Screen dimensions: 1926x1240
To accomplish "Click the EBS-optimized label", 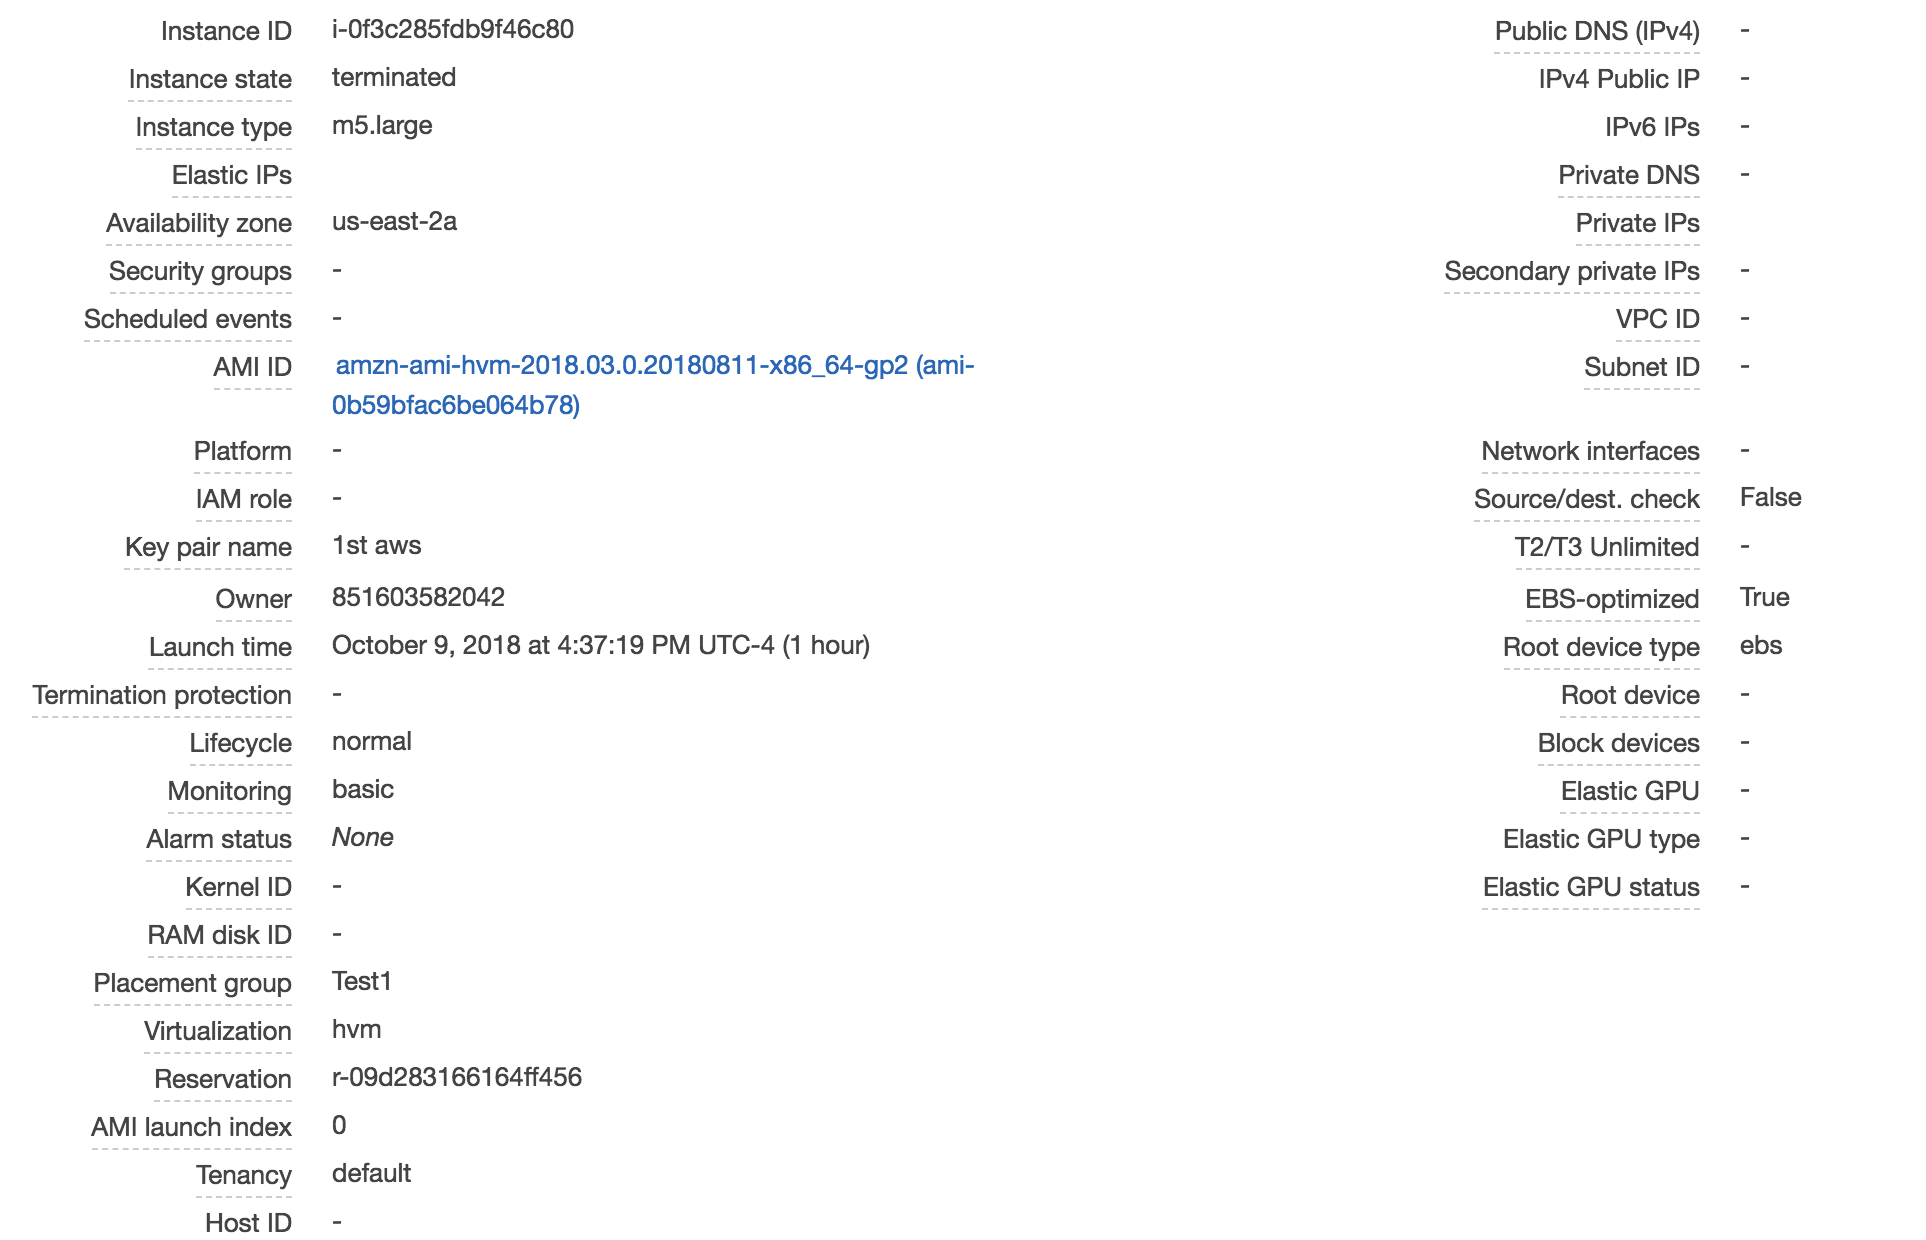I will pyautogui.click(x=1612, y=599).
